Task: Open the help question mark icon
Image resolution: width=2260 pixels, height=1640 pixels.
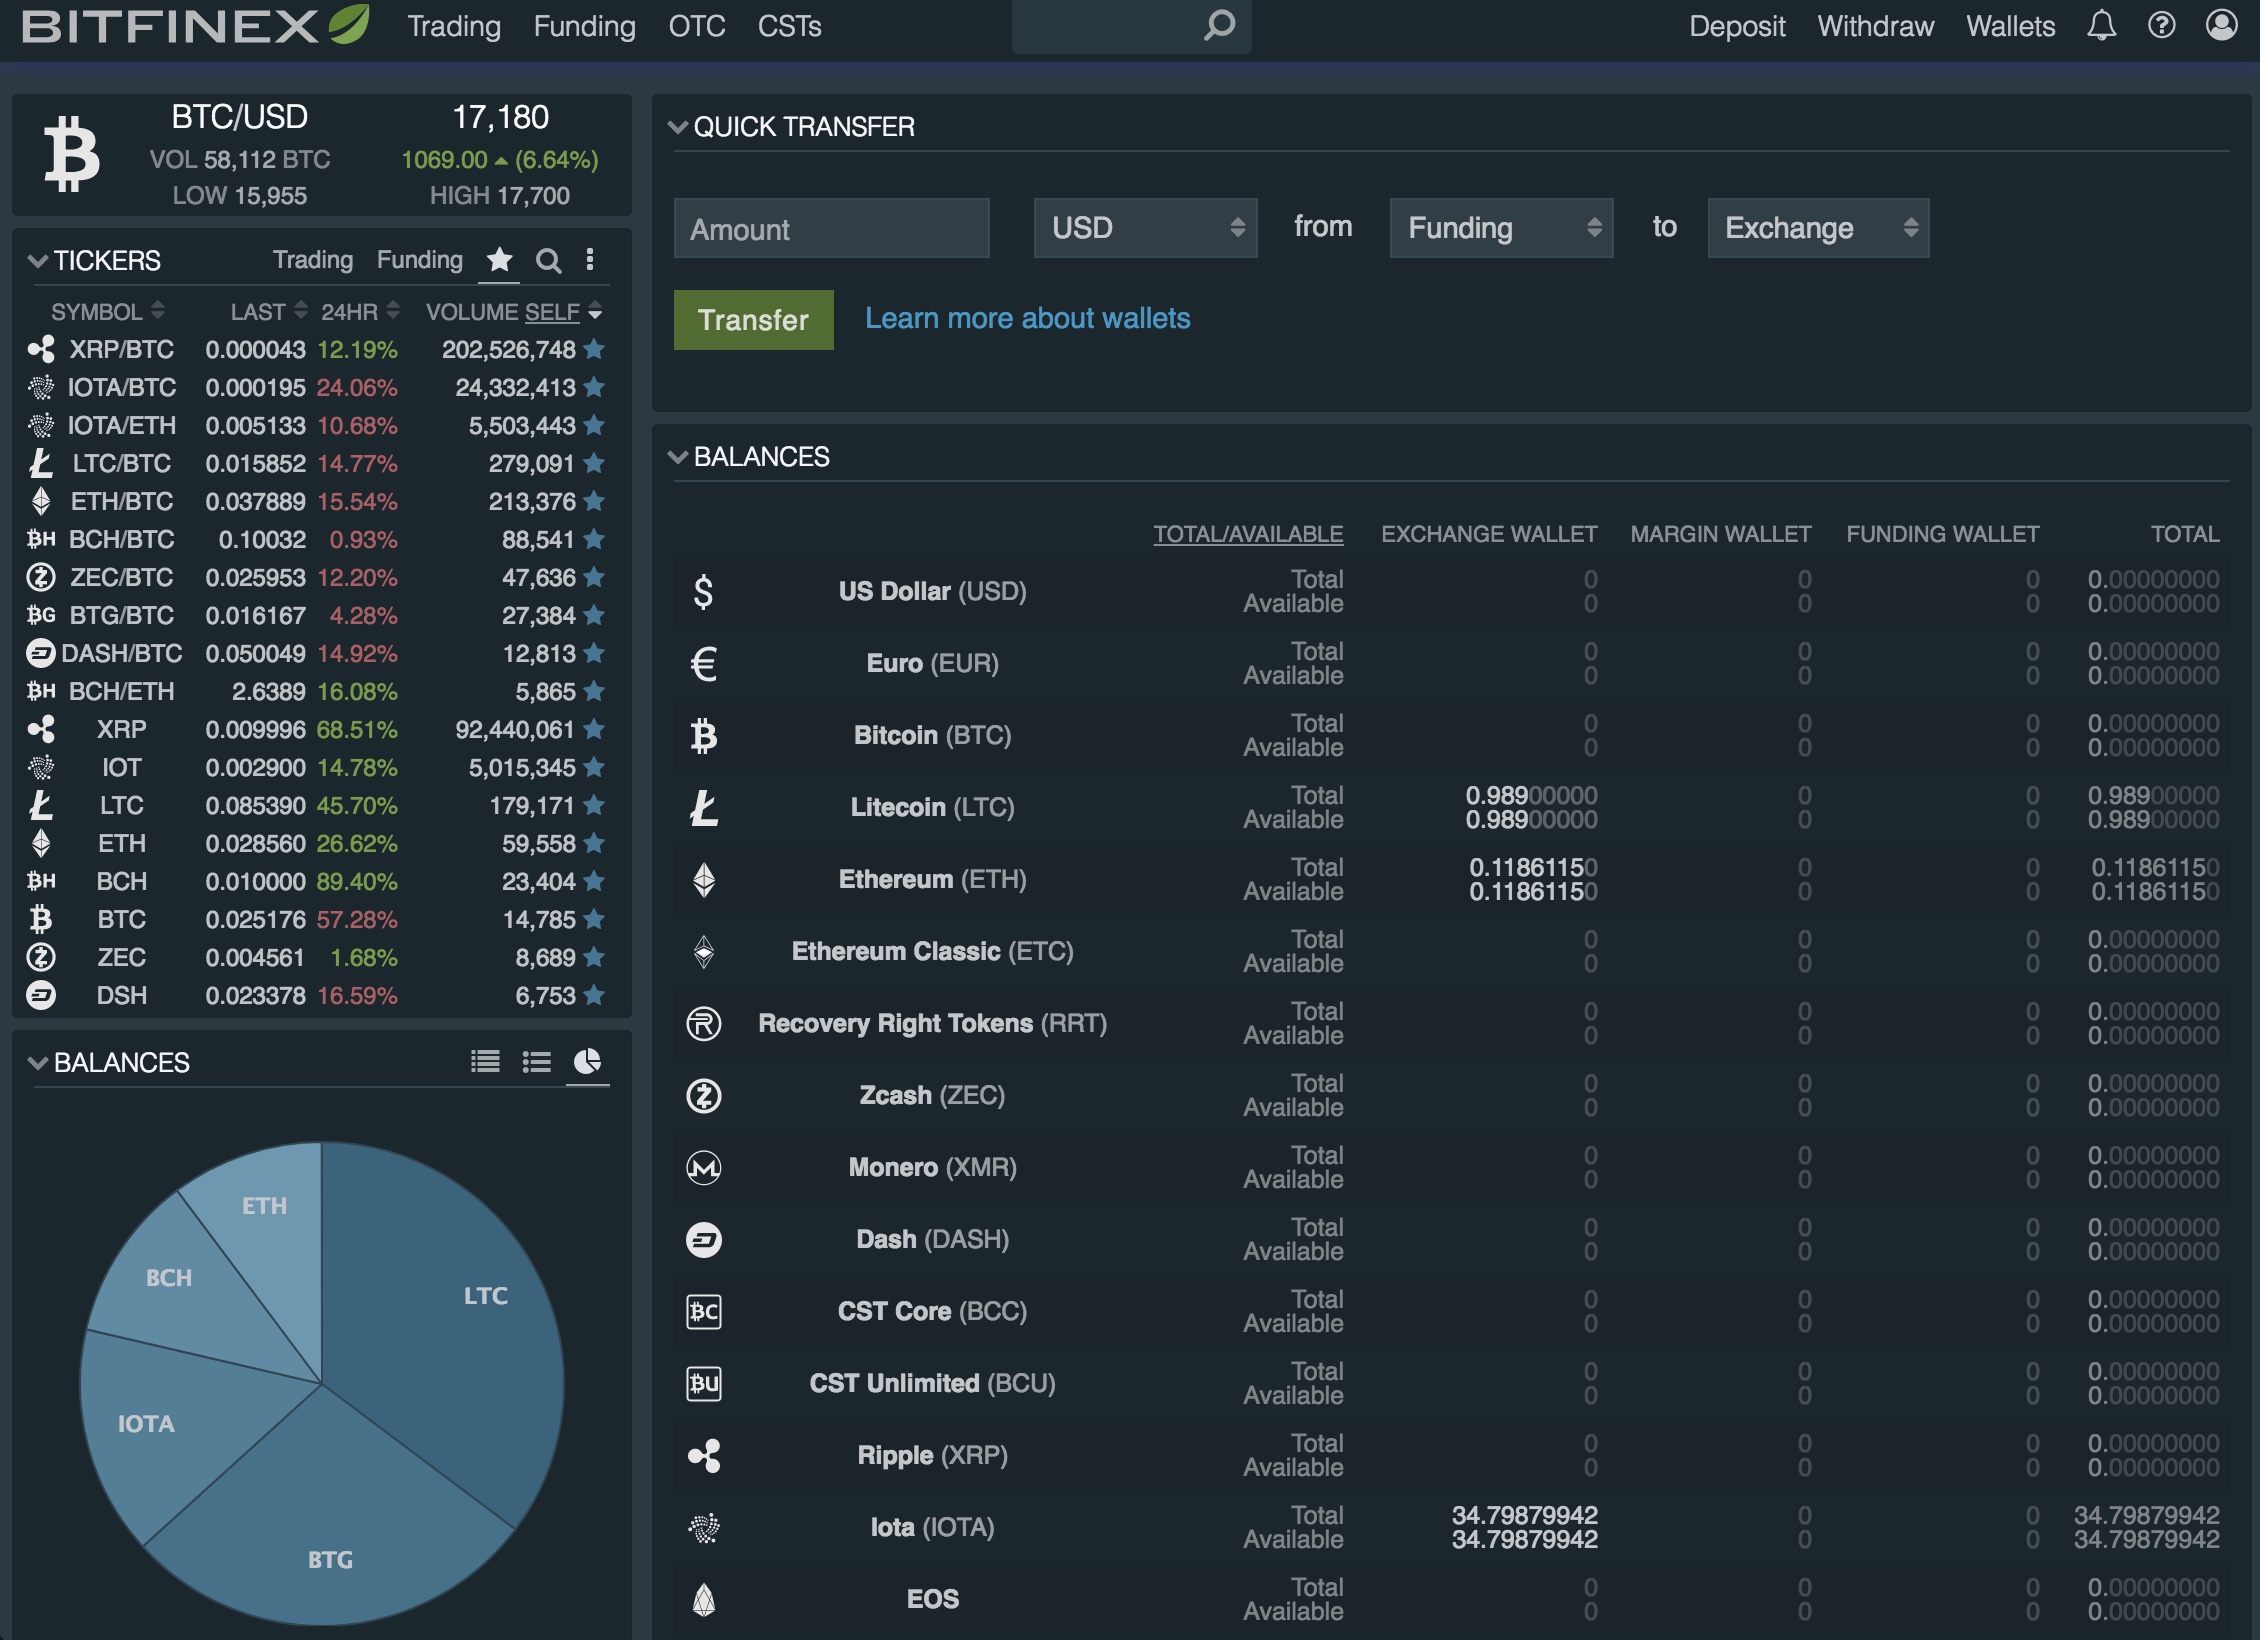Action: point(2161,25)
